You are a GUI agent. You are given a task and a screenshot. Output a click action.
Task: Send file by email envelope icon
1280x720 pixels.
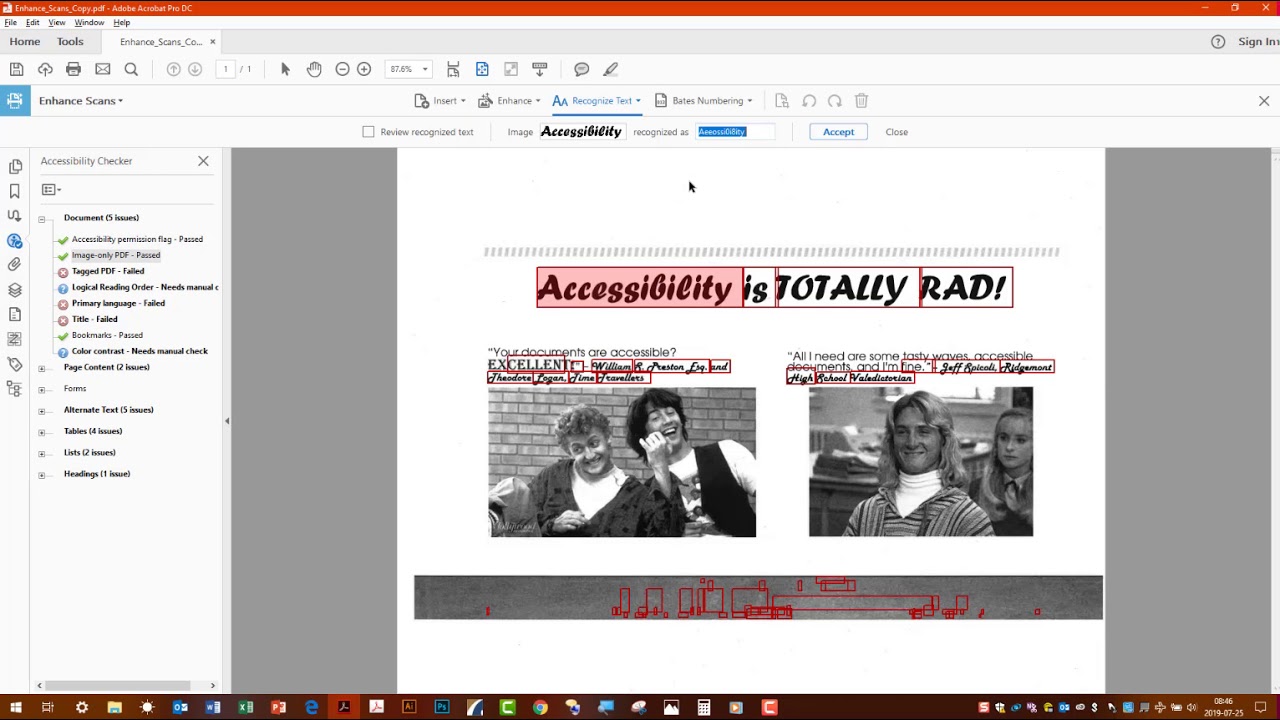click(x=102, y=69)
